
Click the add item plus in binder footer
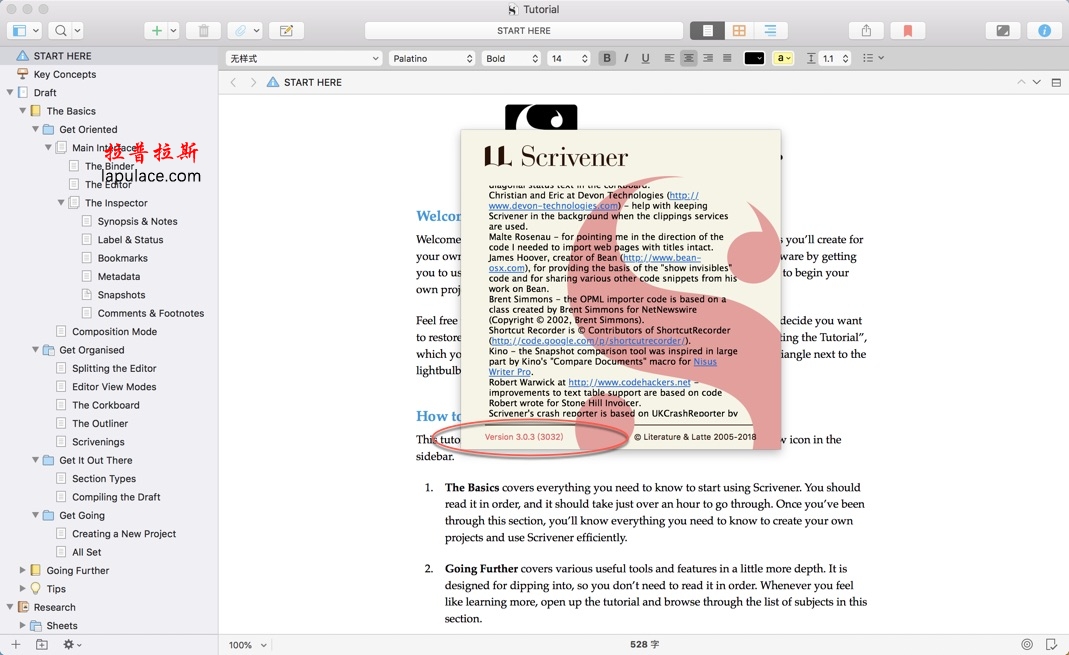click(16, 644)
